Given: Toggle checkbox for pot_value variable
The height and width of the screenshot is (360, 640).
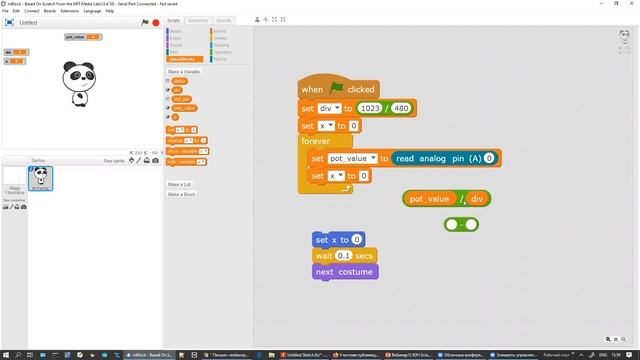Looking at the screenshot, I should pyautogui.click(x=168, y=108).
